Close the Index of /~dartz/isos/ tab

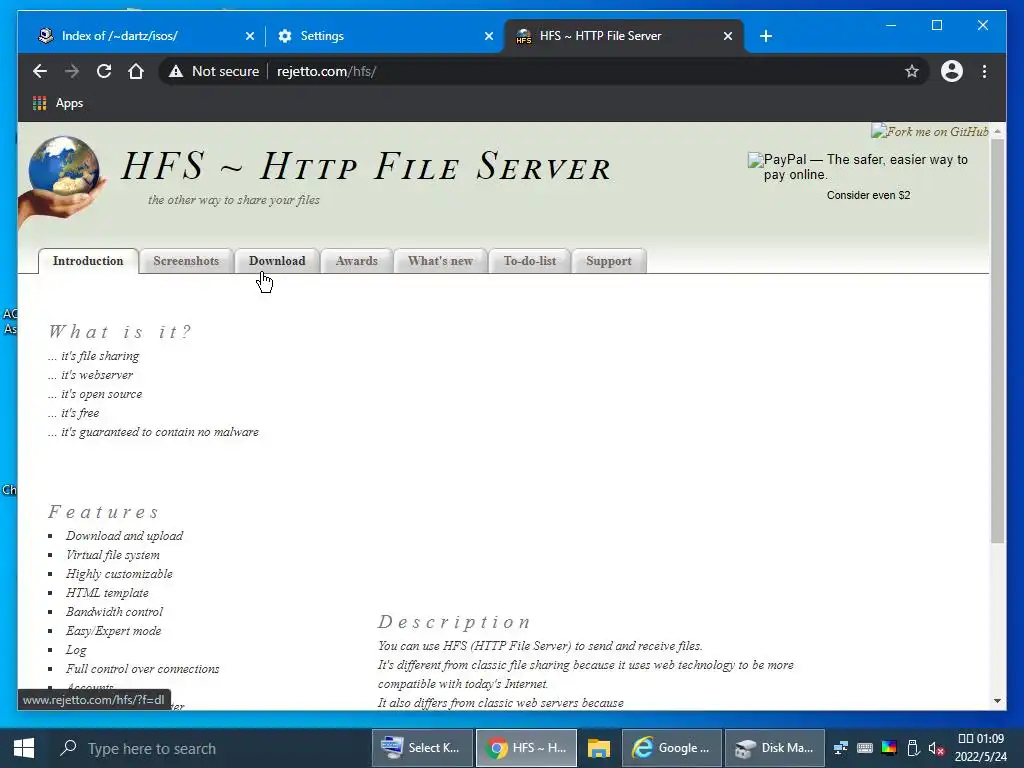click(249, 36)
